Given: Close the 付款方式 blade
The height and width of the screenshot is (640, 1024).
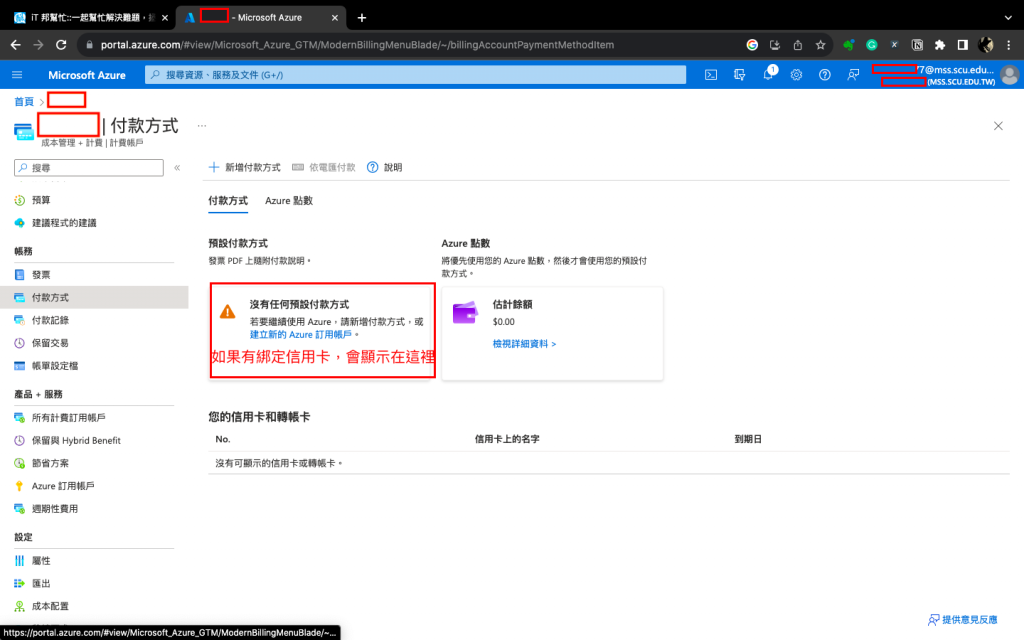Looking at the screenshot, I should click(998, 126).
